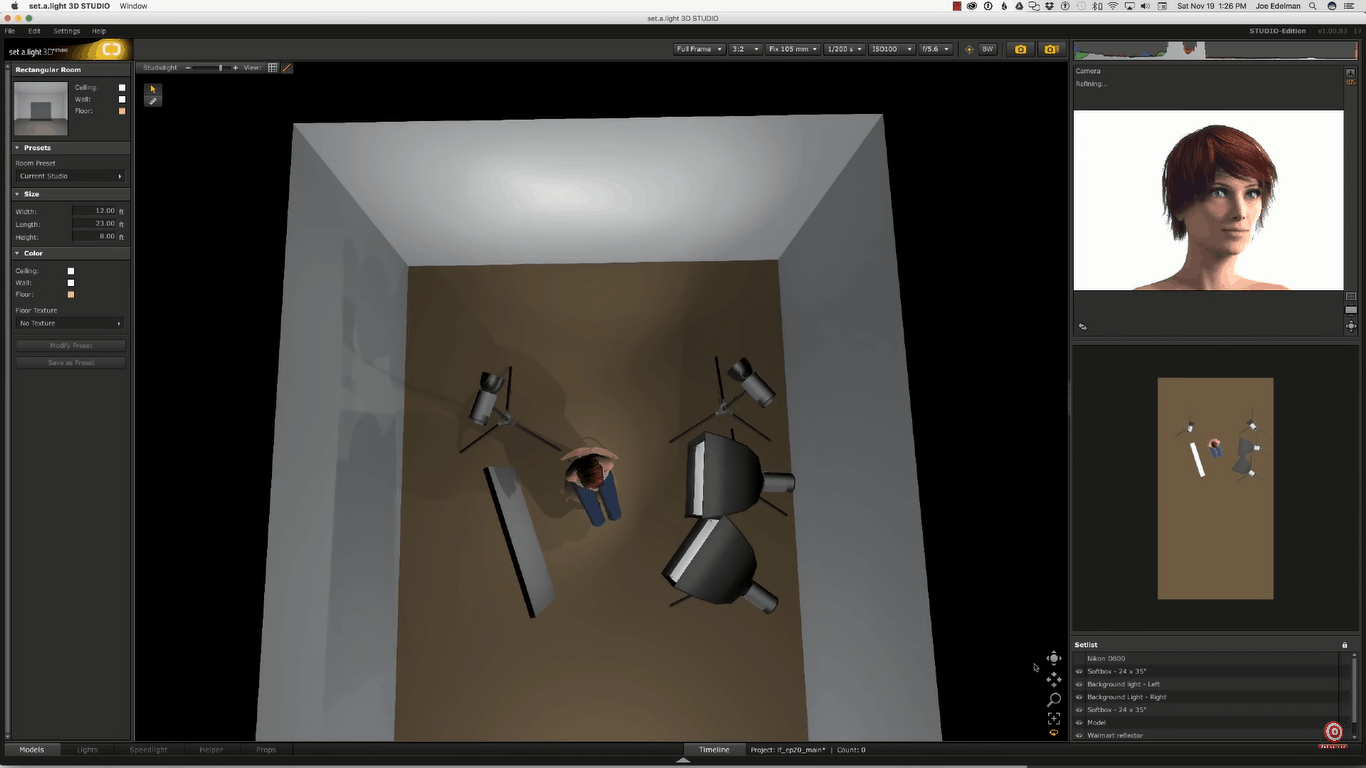Open the Current Studio room preset selector
The width and height of the screenshot is (1366, 768).
coord(71,176)
